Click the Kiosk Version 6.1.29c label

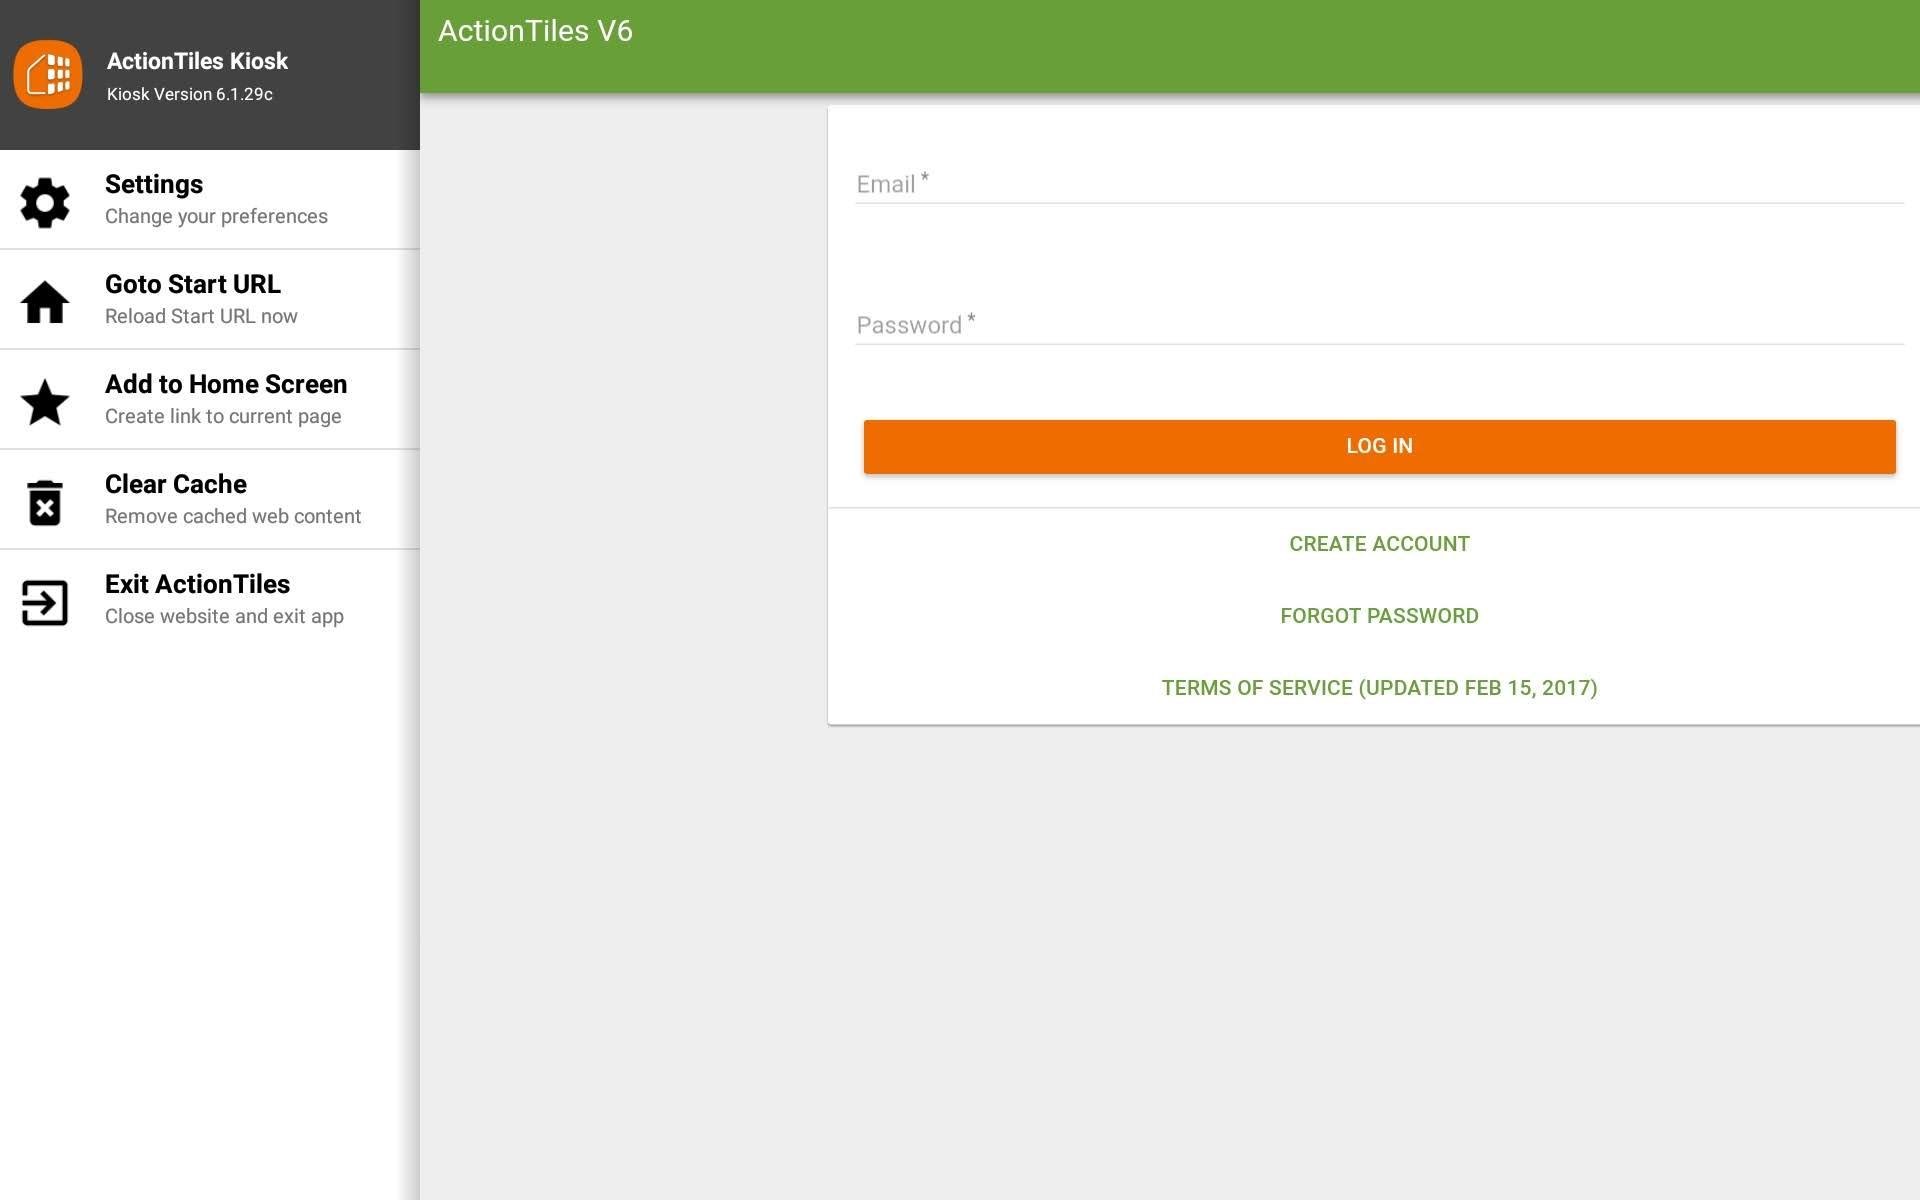point(189,94)
